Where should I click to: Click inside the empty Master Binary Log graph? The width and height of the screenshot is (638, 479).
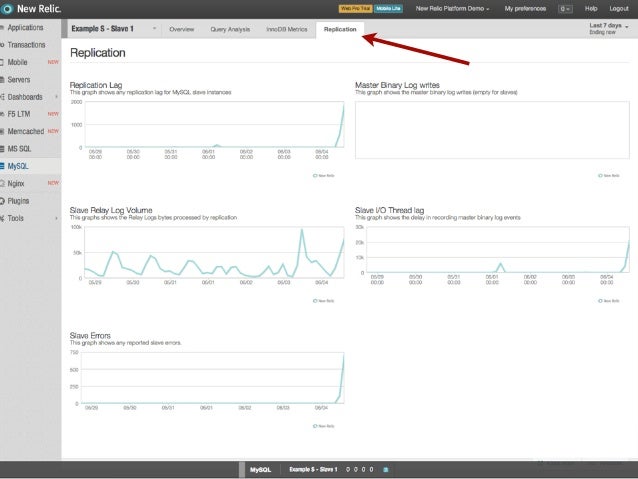coord(492,130)
